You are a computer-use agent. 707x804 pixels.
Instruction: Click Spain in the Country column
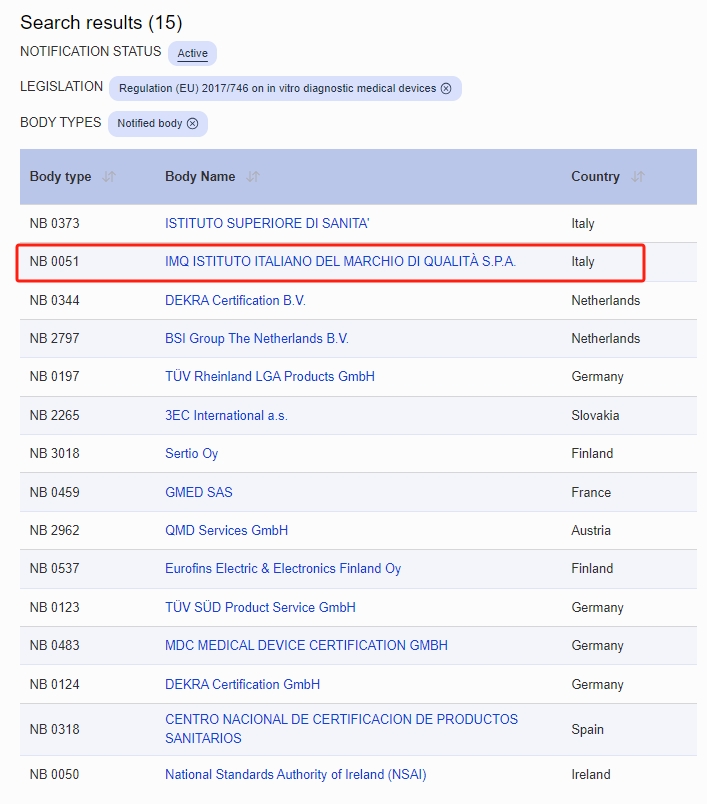pyautogui.click(x=588, y=729)
